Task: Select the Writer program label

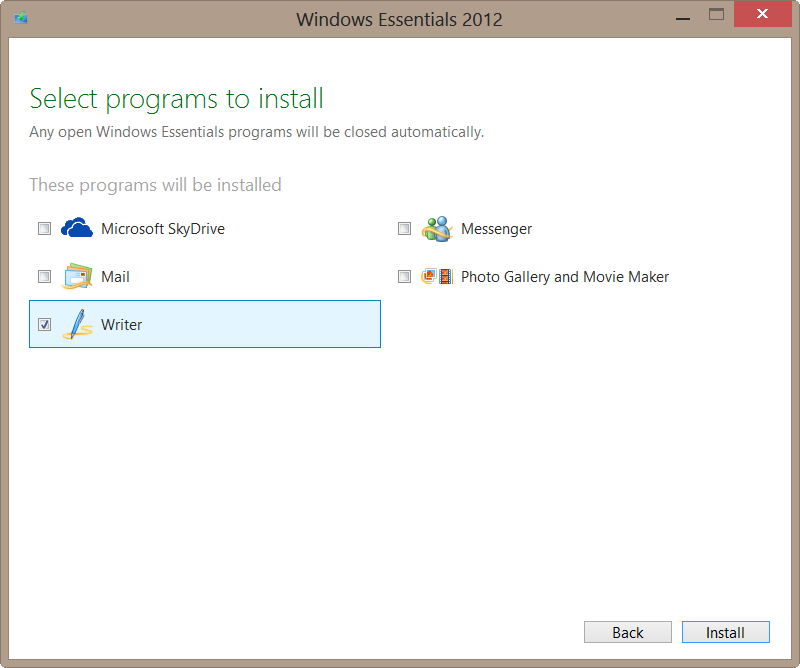Action: [x=121, y=325]
